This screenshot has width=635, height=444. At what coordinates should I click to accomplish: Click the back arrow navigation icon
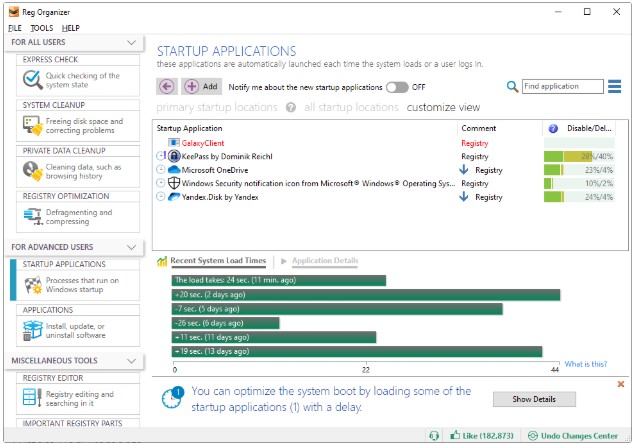click(x=166, y=87)
